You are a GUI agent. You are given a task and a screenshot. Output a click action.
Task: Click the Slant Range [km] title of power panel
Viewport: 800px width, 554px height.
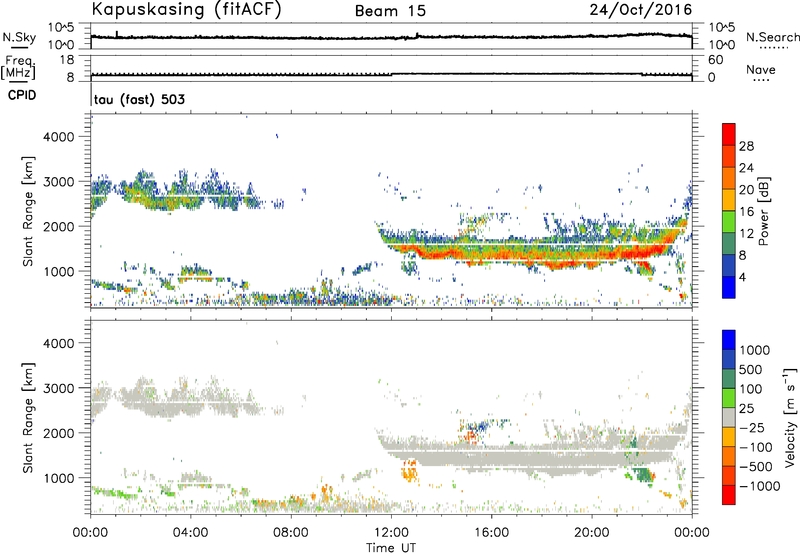coord(28,211)
